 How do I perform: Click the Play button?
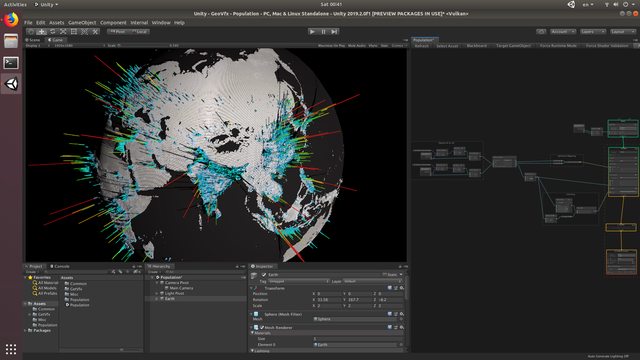click(312, 31)
